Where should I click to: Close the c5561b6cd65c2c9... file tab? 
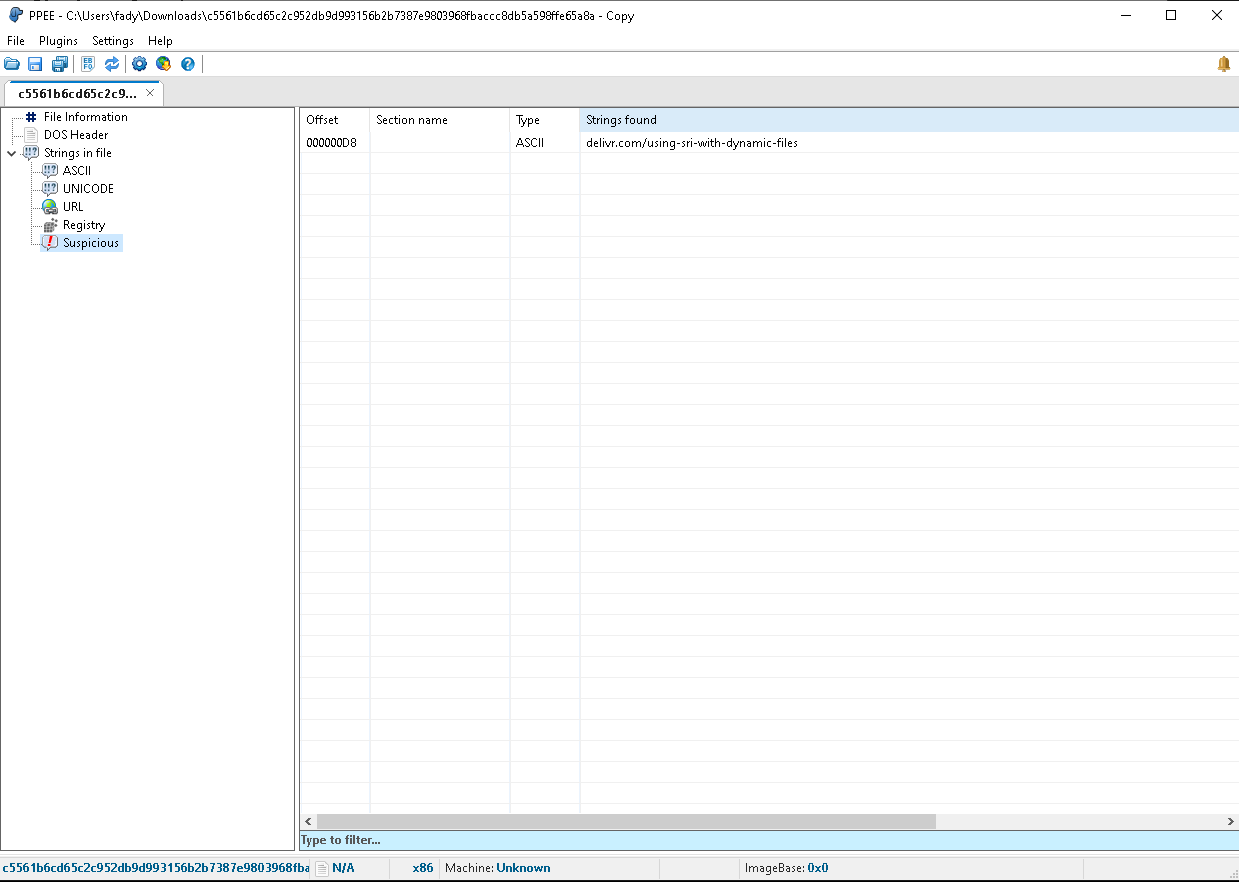(150, 93)
